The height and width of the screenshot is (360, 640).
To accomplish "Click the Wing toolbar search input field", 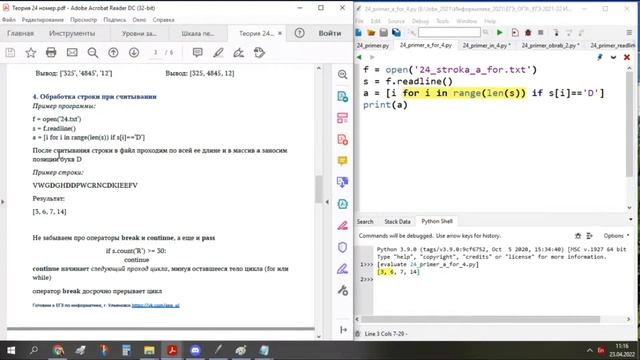I will [449, 32].
